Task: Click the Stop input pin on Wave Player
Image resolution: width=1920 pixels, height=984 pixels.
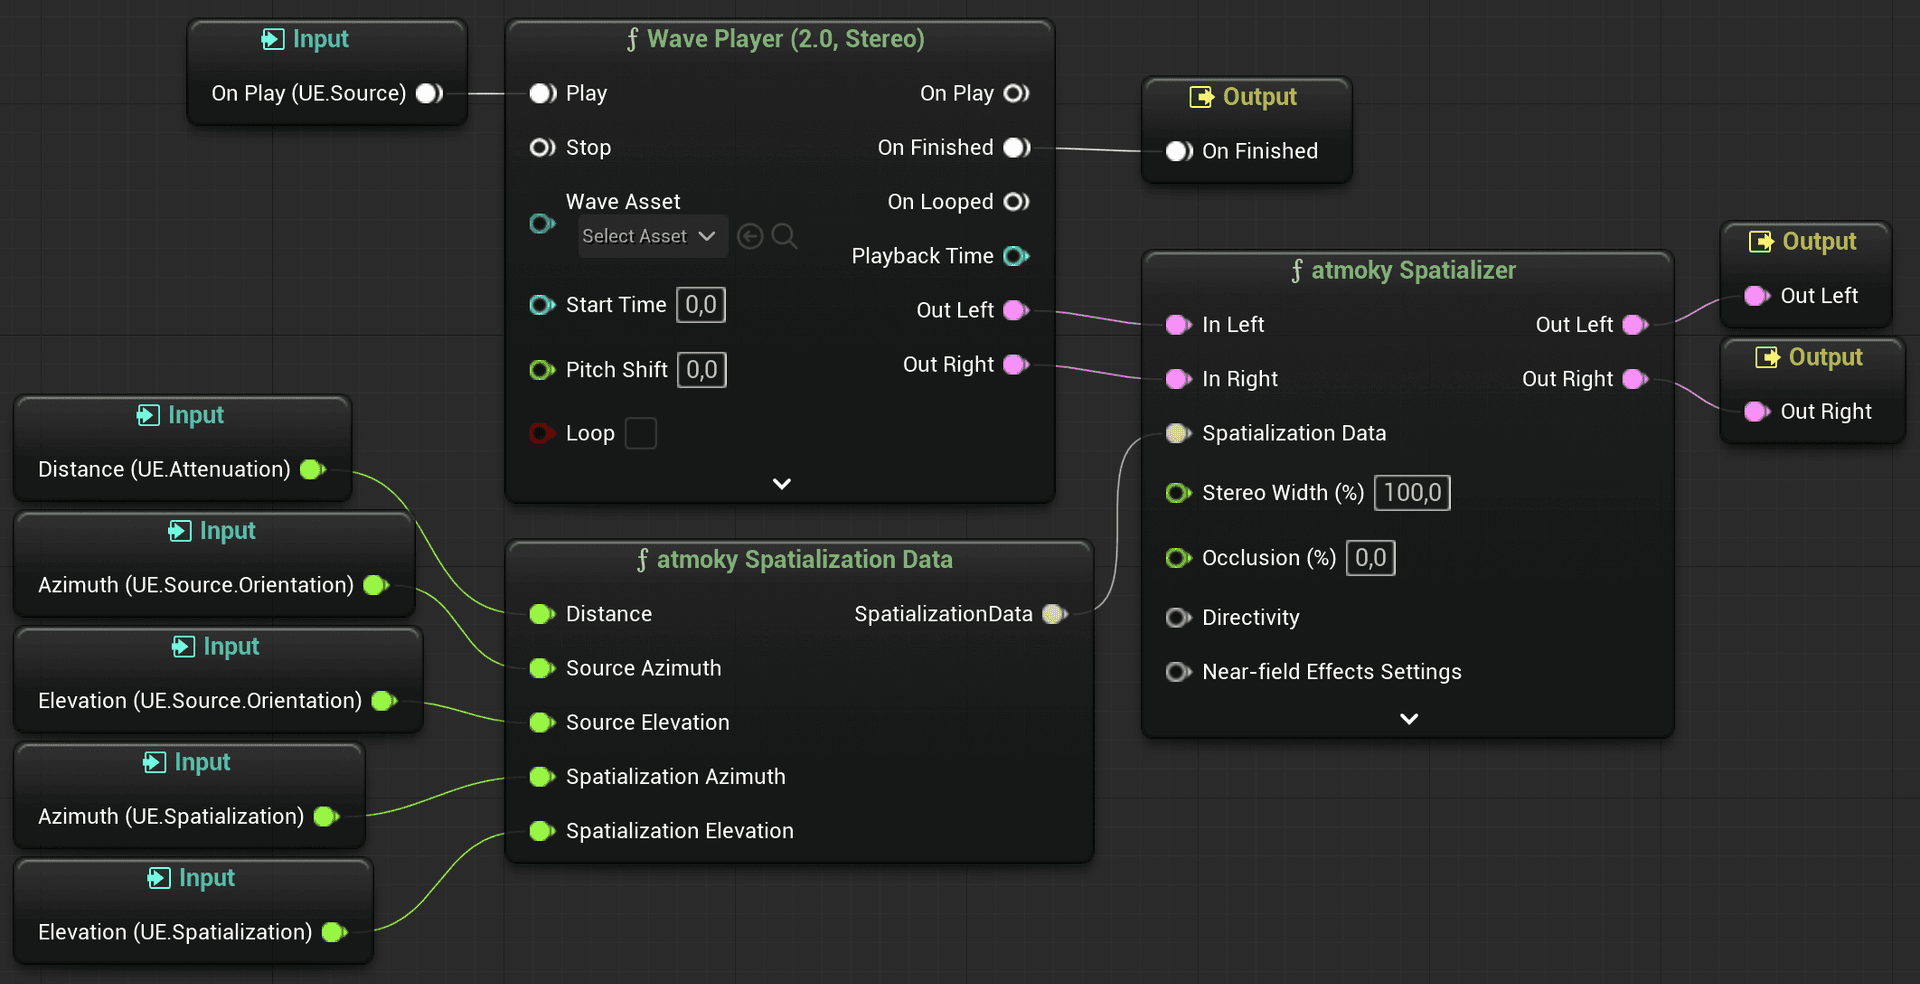Action: pos(542,147)
